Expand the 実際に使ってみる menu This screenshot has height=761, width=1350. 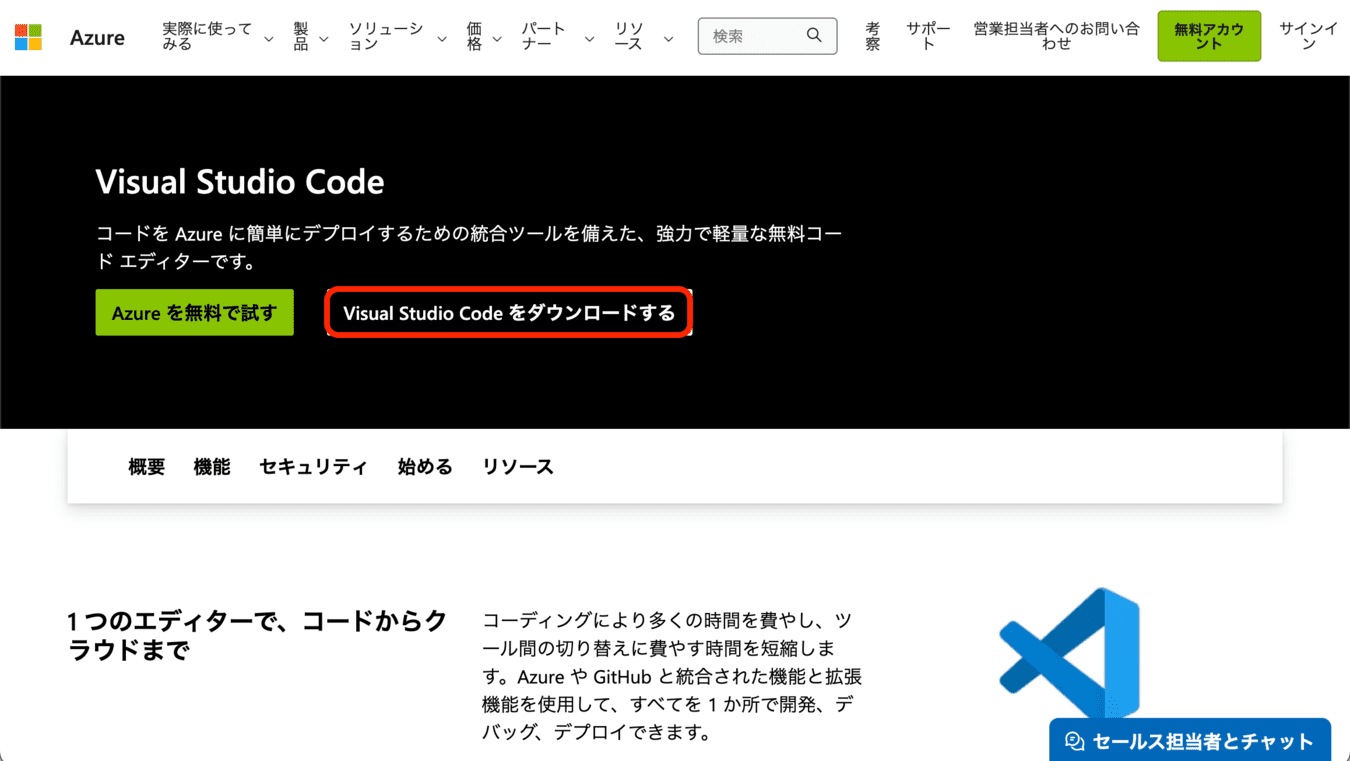[218, 37]
